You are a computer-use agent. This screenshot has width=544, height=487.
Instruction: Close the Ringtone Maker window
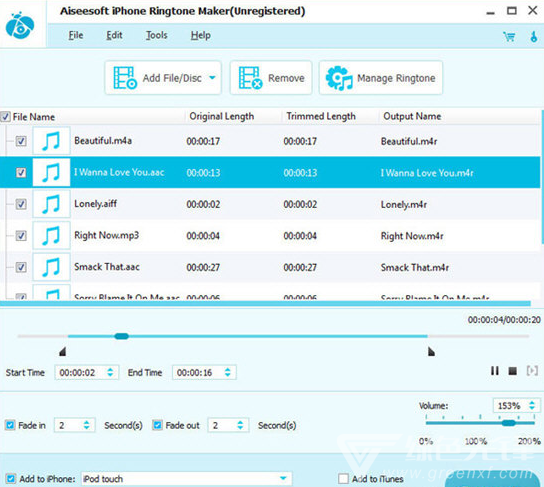pyautogui.click(x=533, y=10)
